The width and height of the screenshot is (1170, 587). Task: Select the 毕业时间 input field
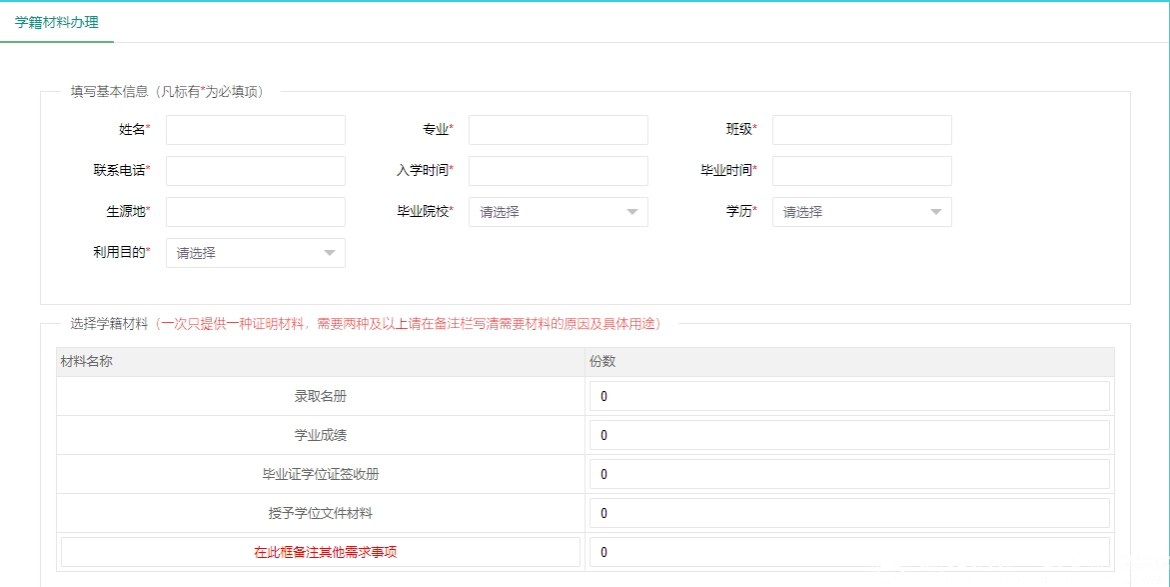click(x=861, y=171)
